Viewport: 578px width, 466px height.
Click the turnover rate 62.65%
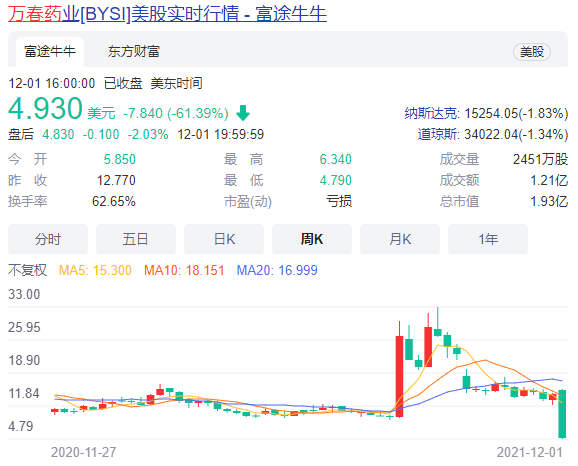[114, 201]
